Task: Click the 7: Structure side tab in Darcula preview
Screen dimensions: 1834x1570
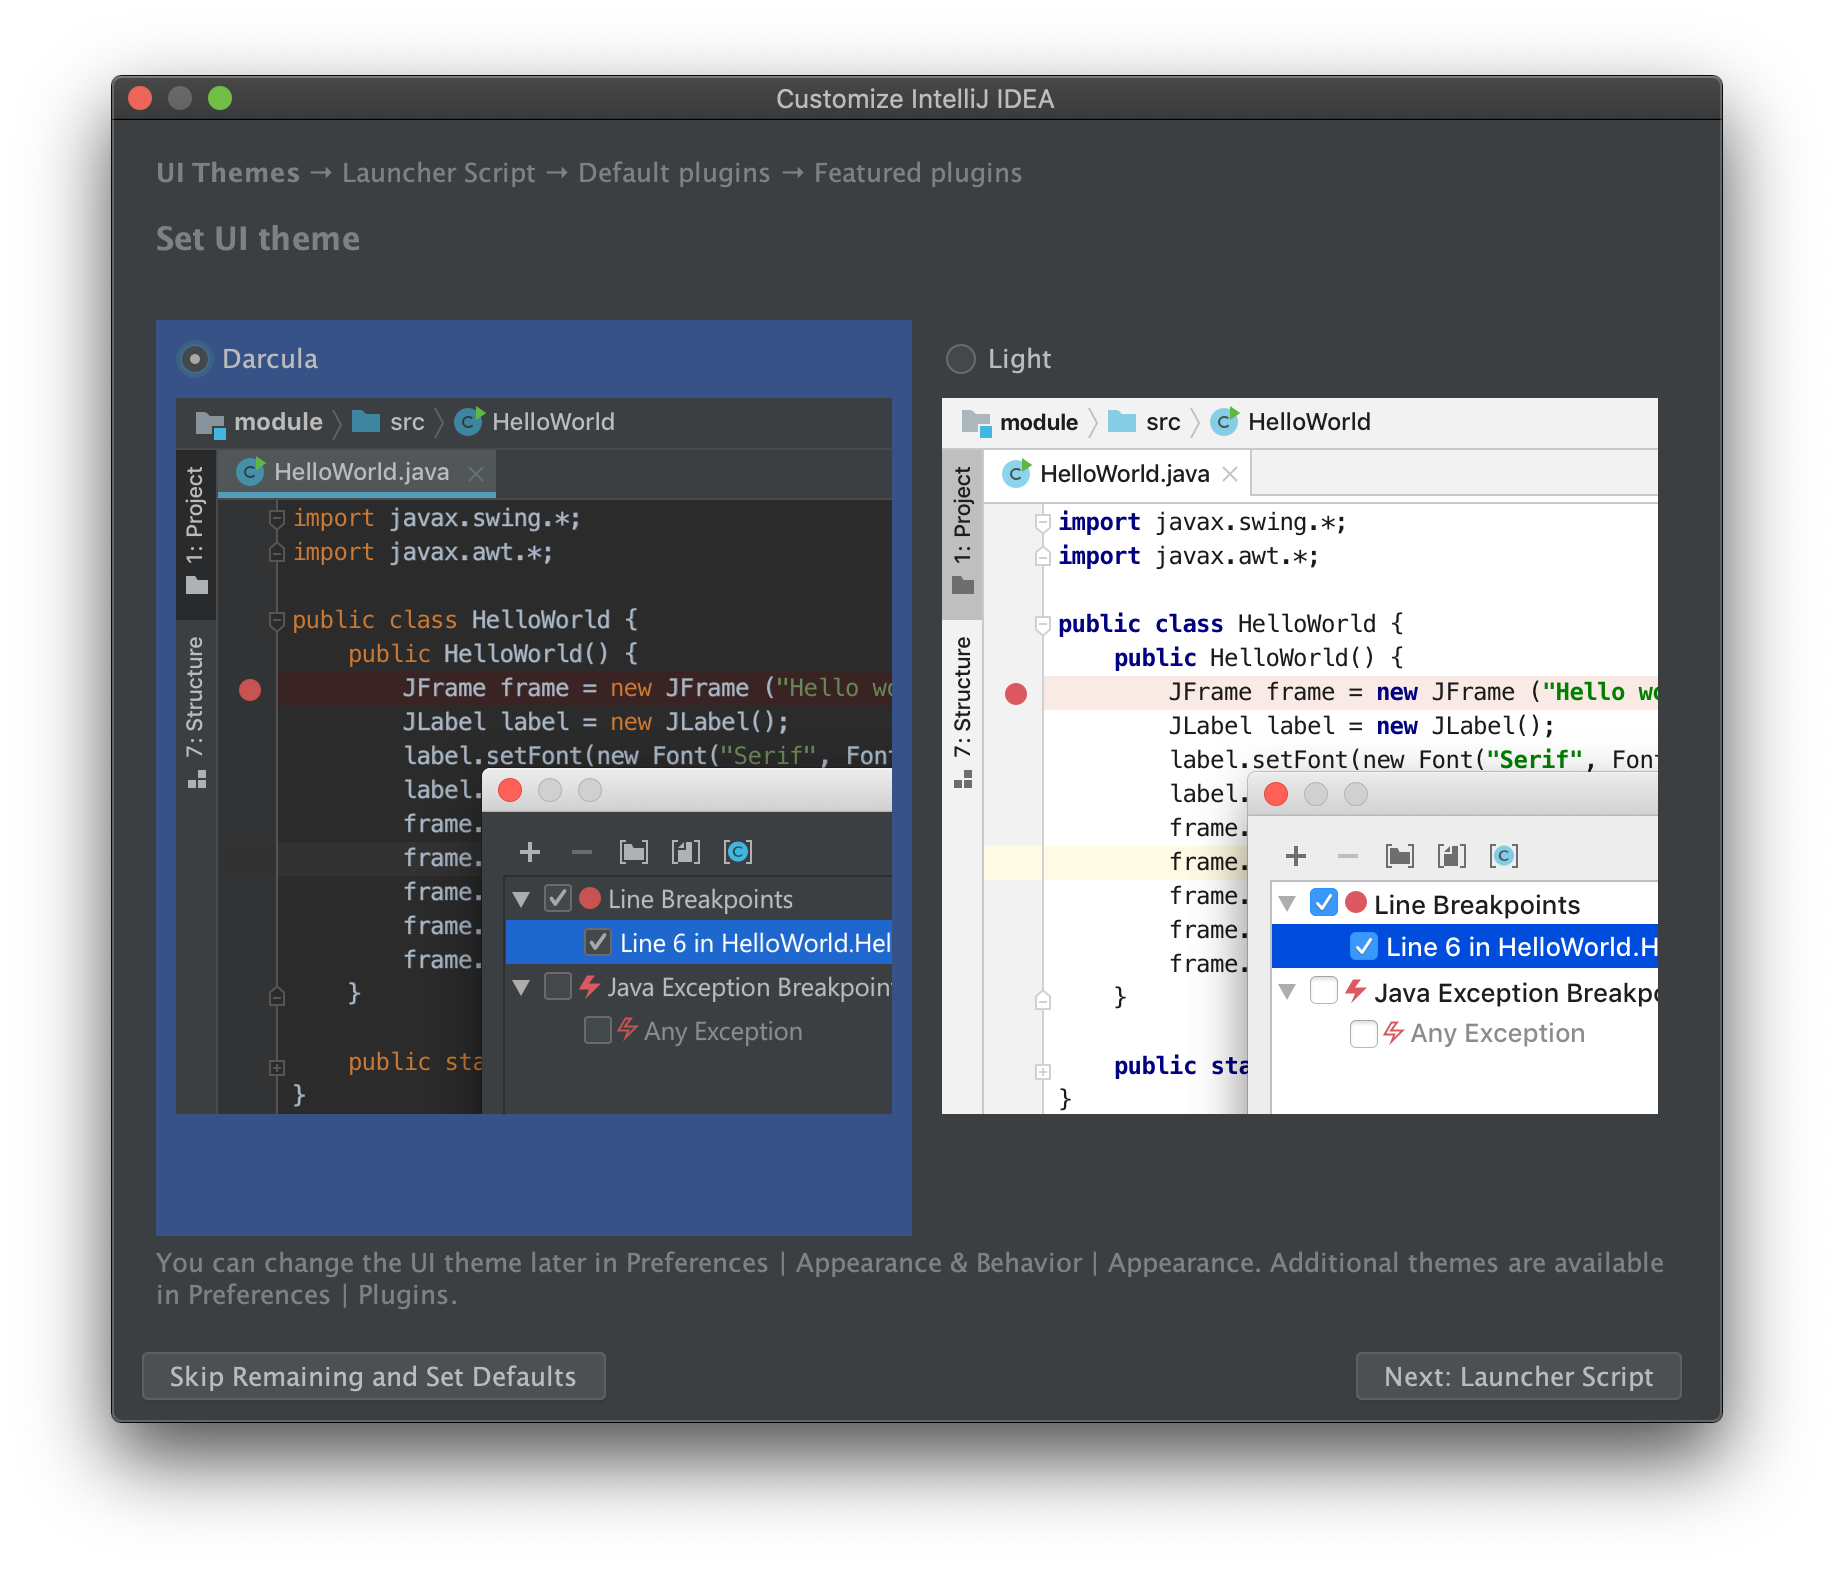Action: pos(196,712)
